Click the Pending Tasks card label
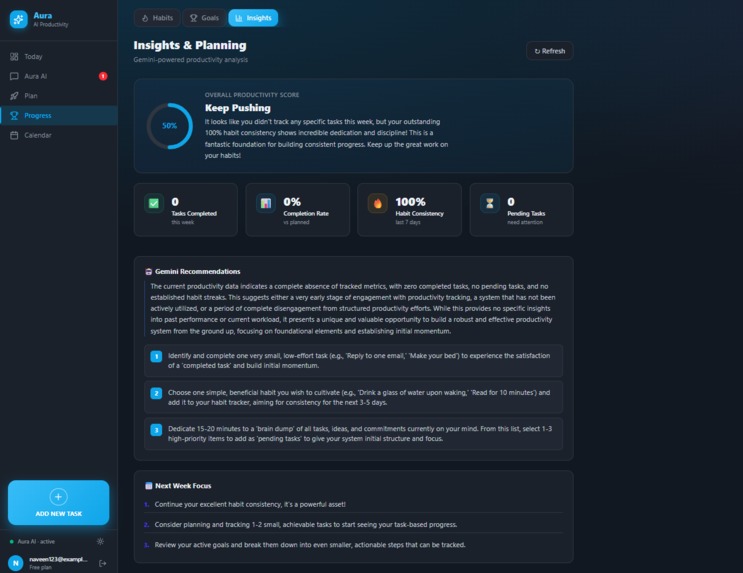 [x=526, y=214]
